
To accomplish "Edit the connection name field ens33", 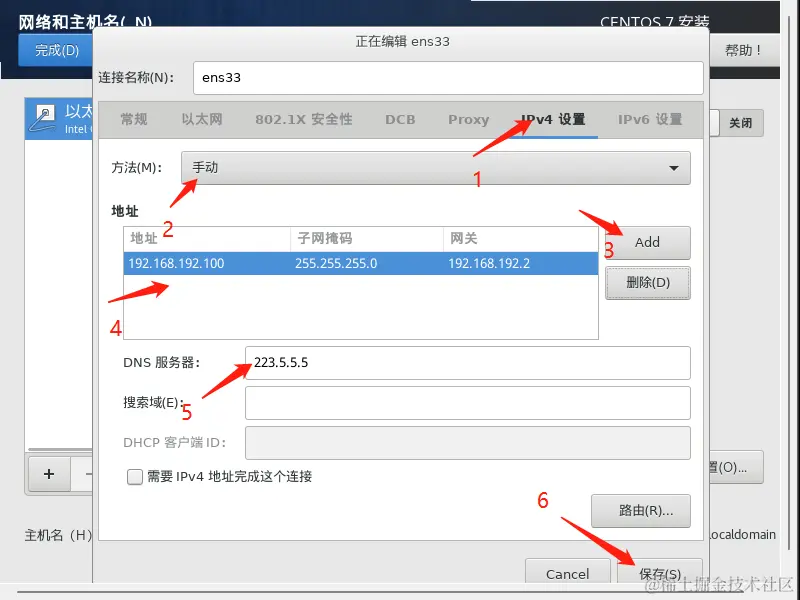I will [x=448, y=78].
